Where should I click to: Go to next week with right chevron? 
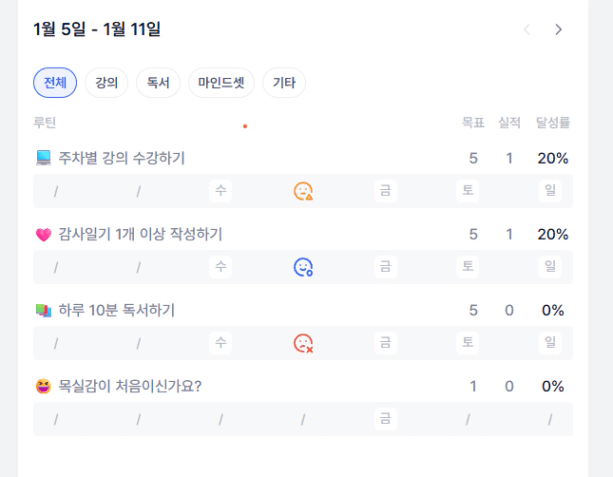tap(558, 30)
